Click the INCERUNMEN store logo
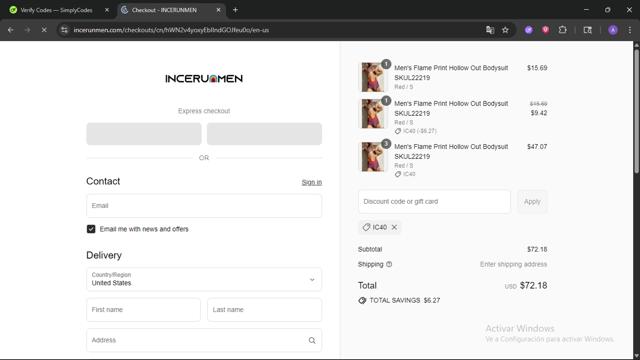The image size is (640, 360). (x=204, y=78)
